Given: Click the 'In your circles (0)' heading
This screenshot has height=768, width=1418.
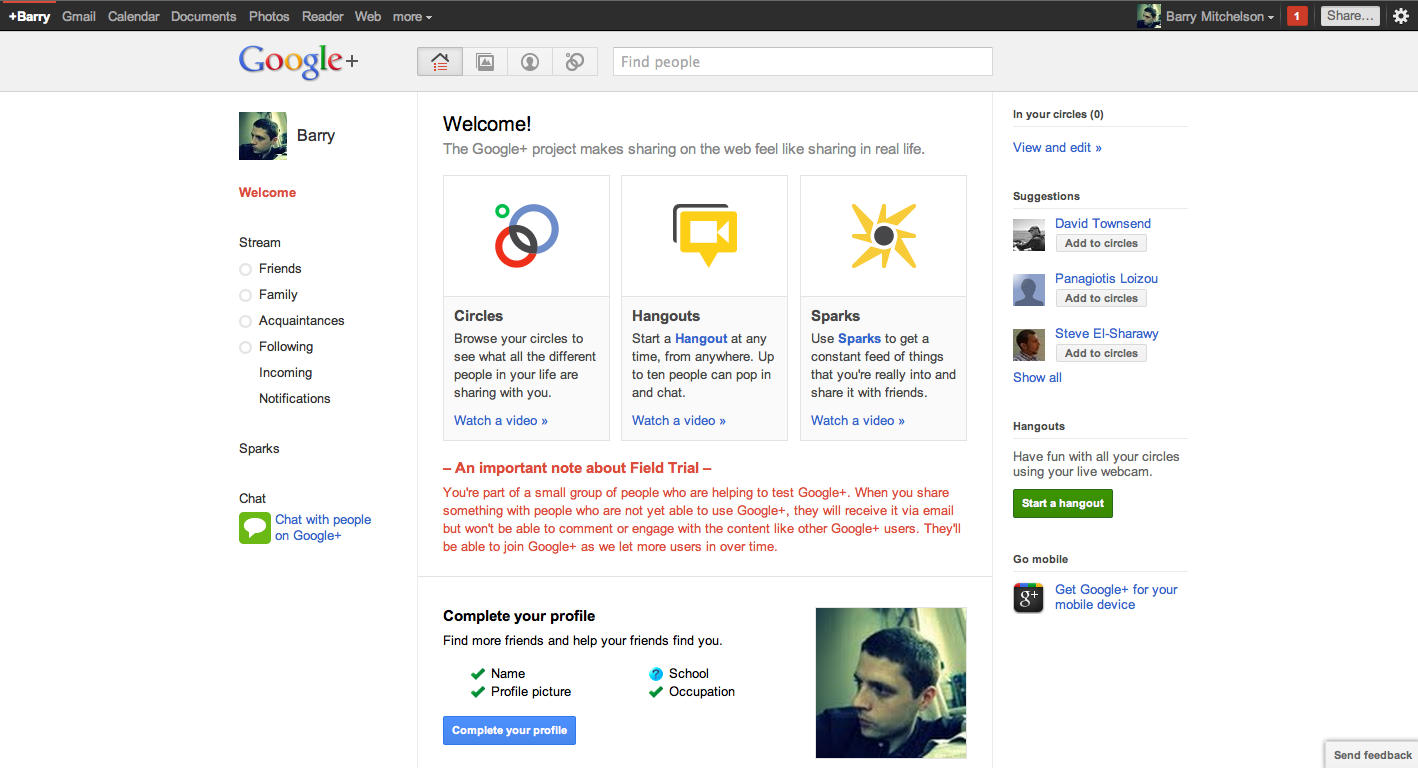Looking at the screenshot, I should point(1058,114).
